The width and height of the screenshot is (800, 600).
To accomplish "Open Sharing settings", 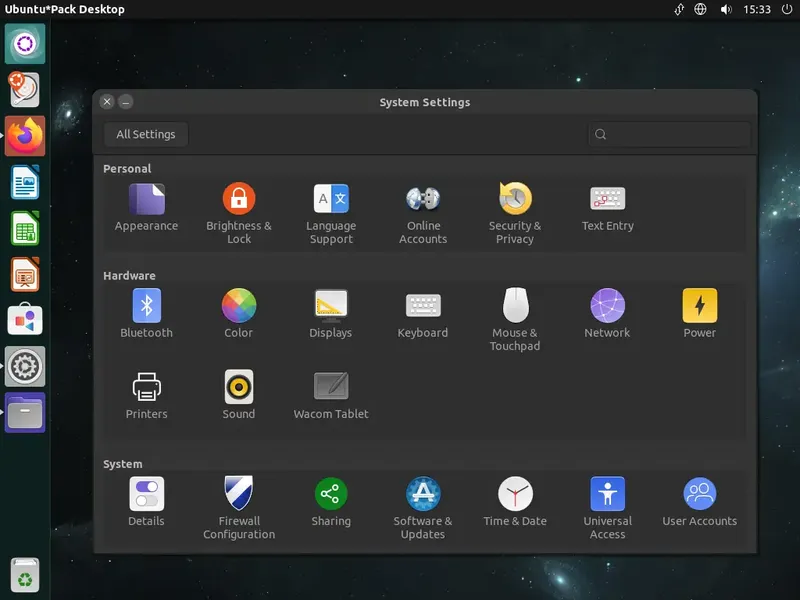I will [331, 502].
